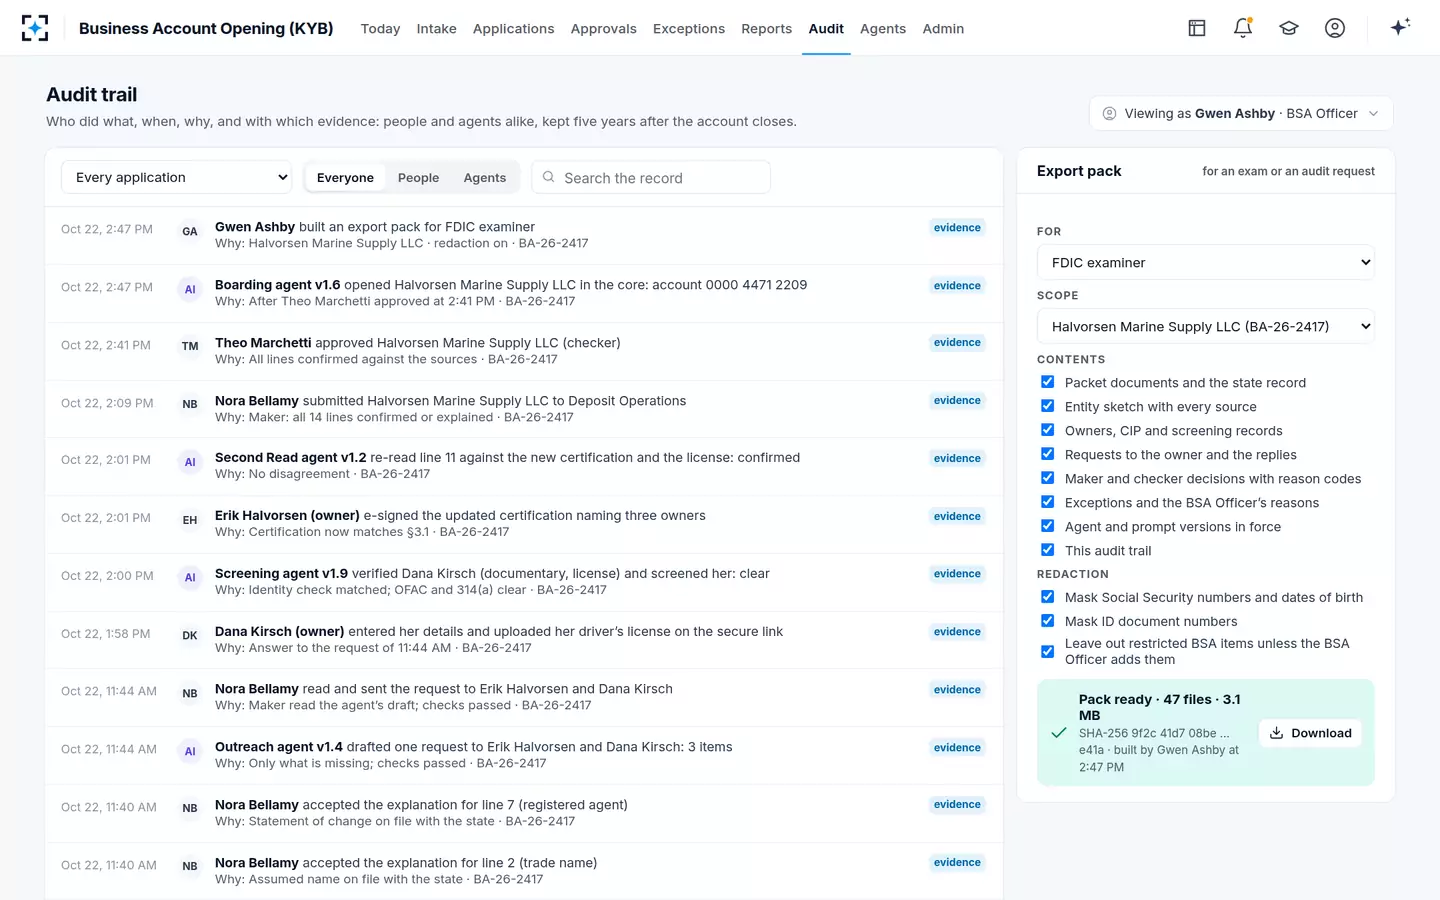Click the AI avatar on Boarding agent row

[x=190, y=289]
